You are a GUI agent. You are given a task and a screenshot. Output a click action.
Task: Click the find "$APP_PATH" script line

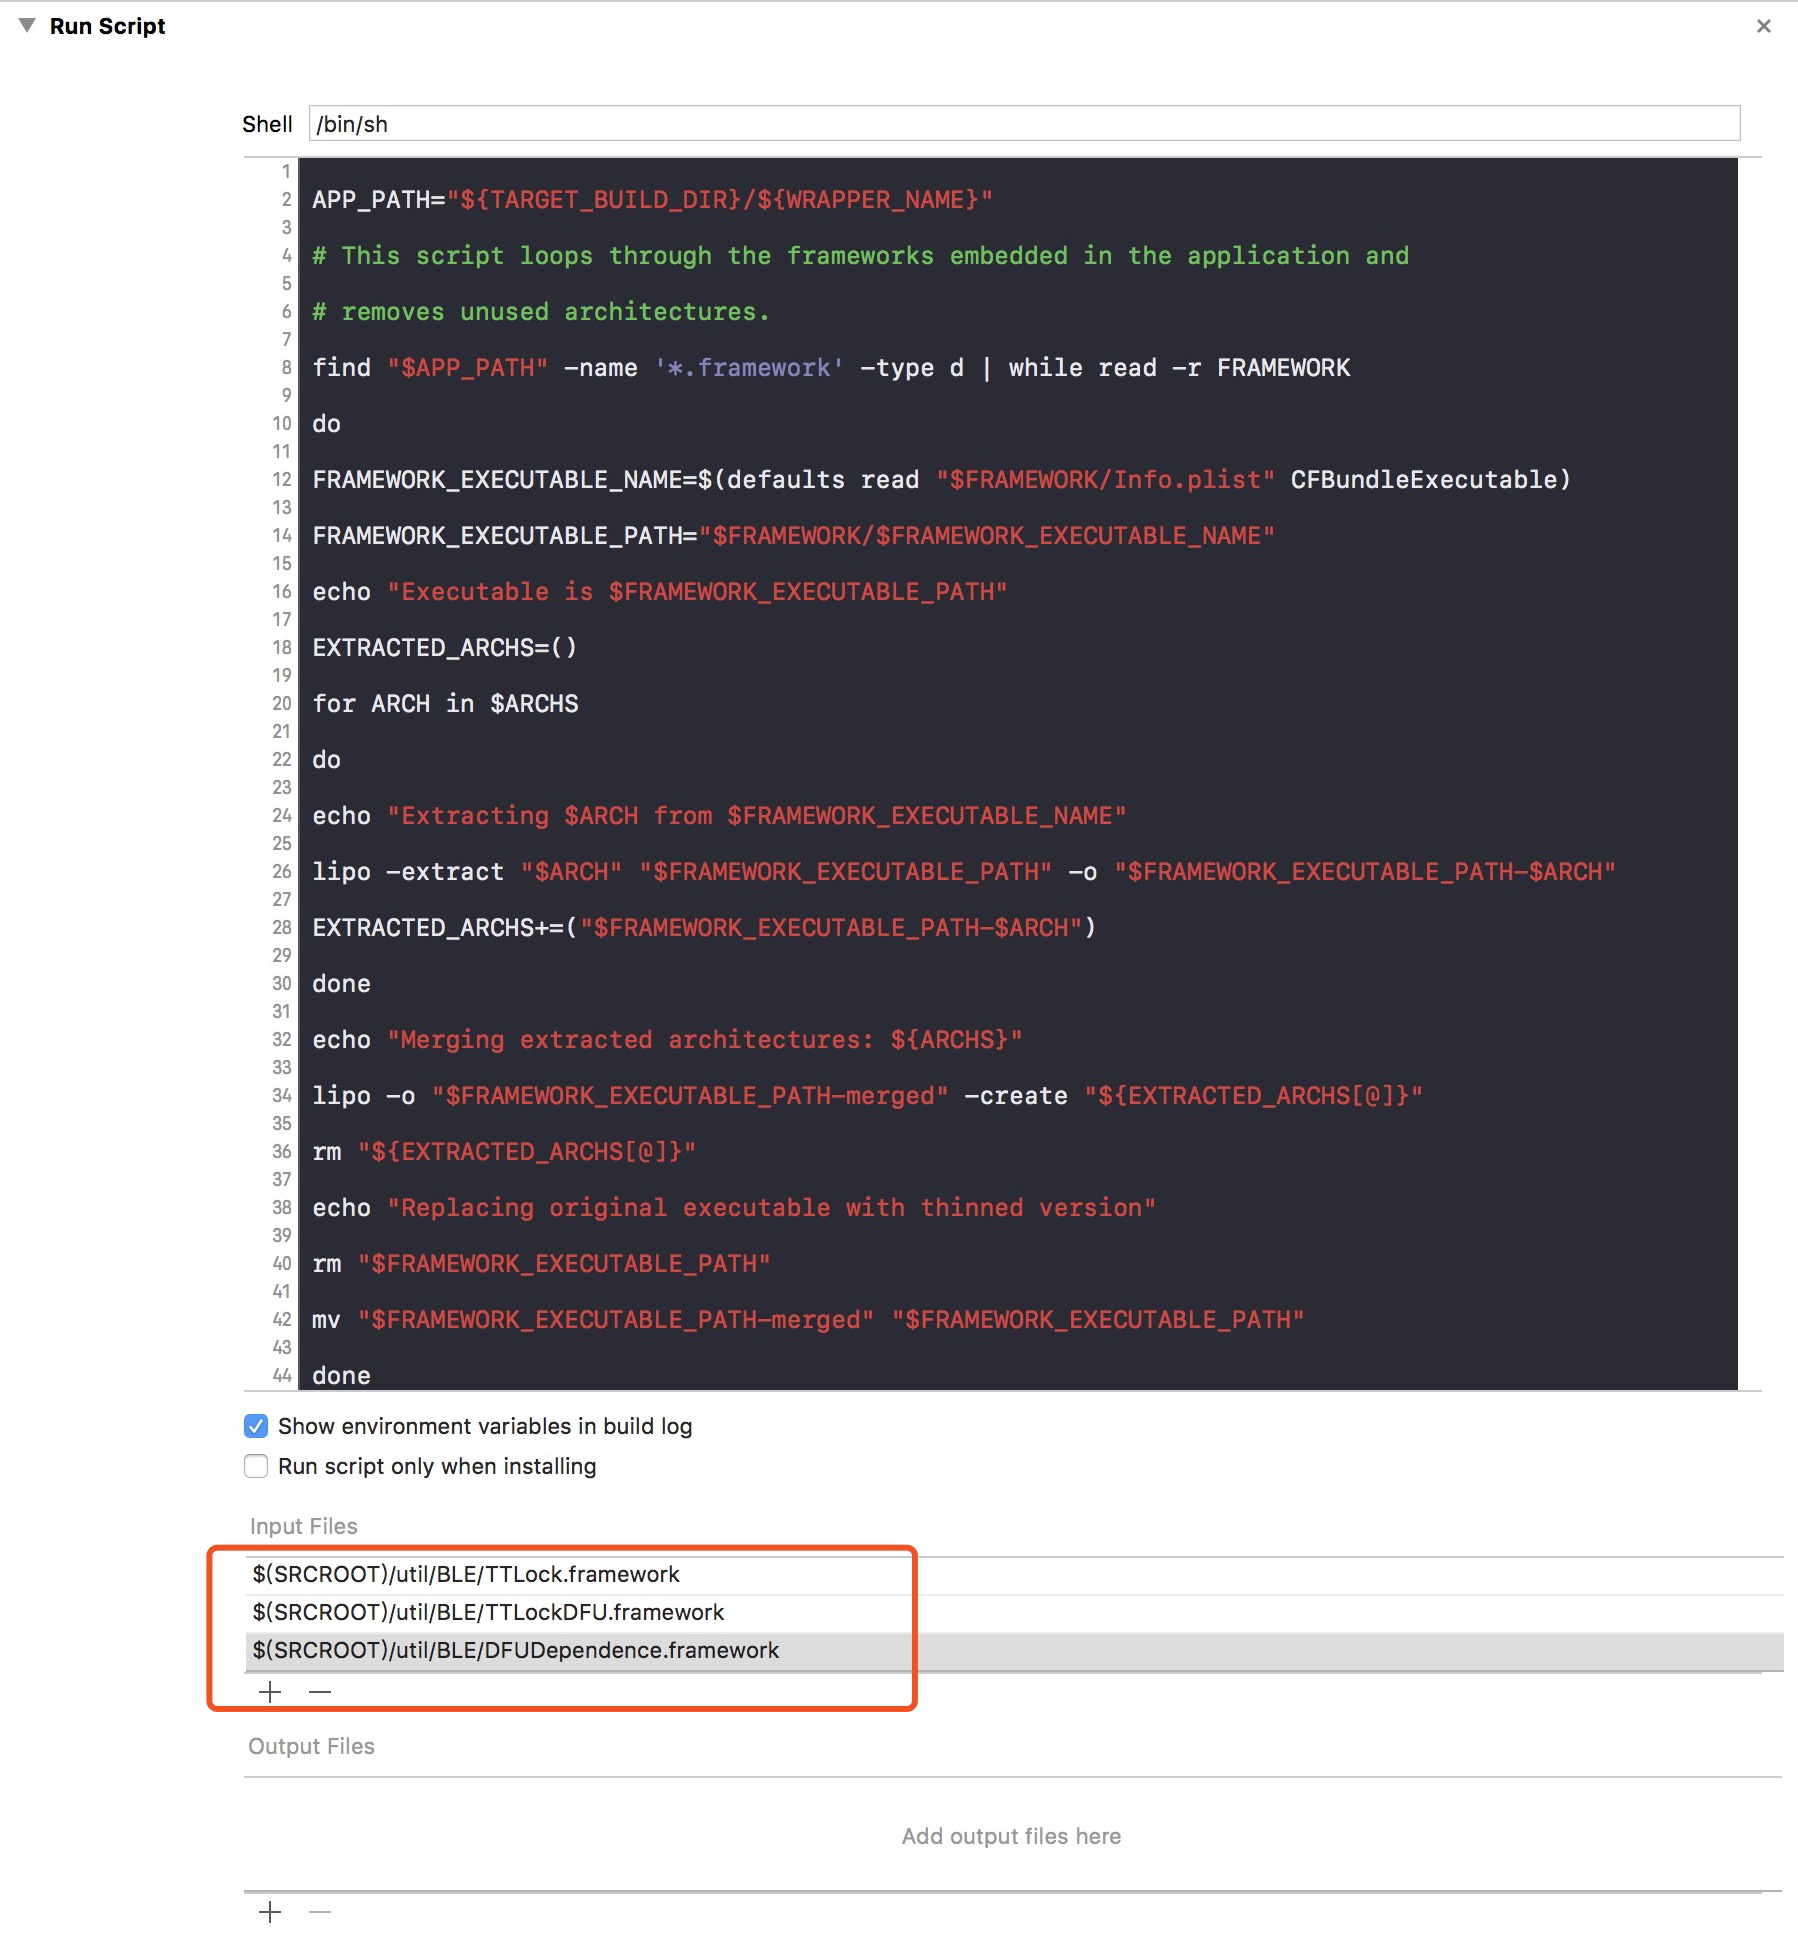coord(831,368)
